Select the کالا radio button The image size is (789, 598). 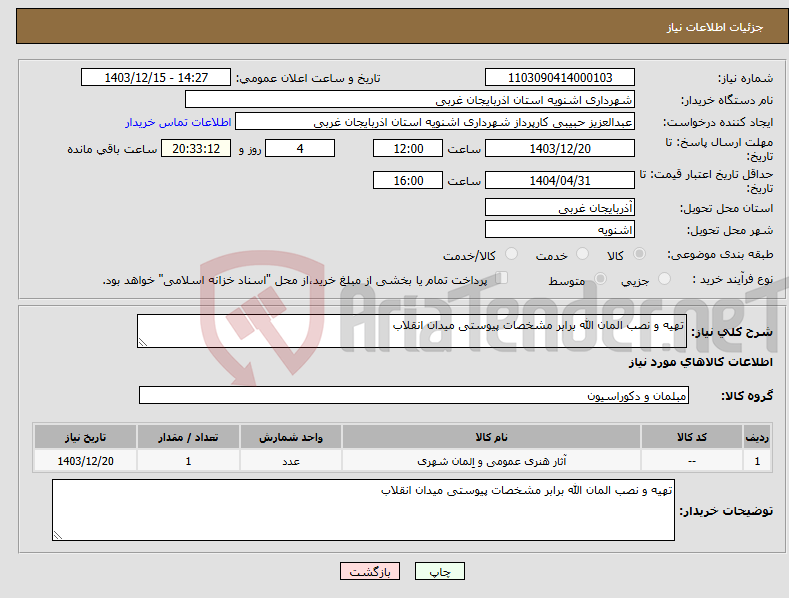(640, 254)
